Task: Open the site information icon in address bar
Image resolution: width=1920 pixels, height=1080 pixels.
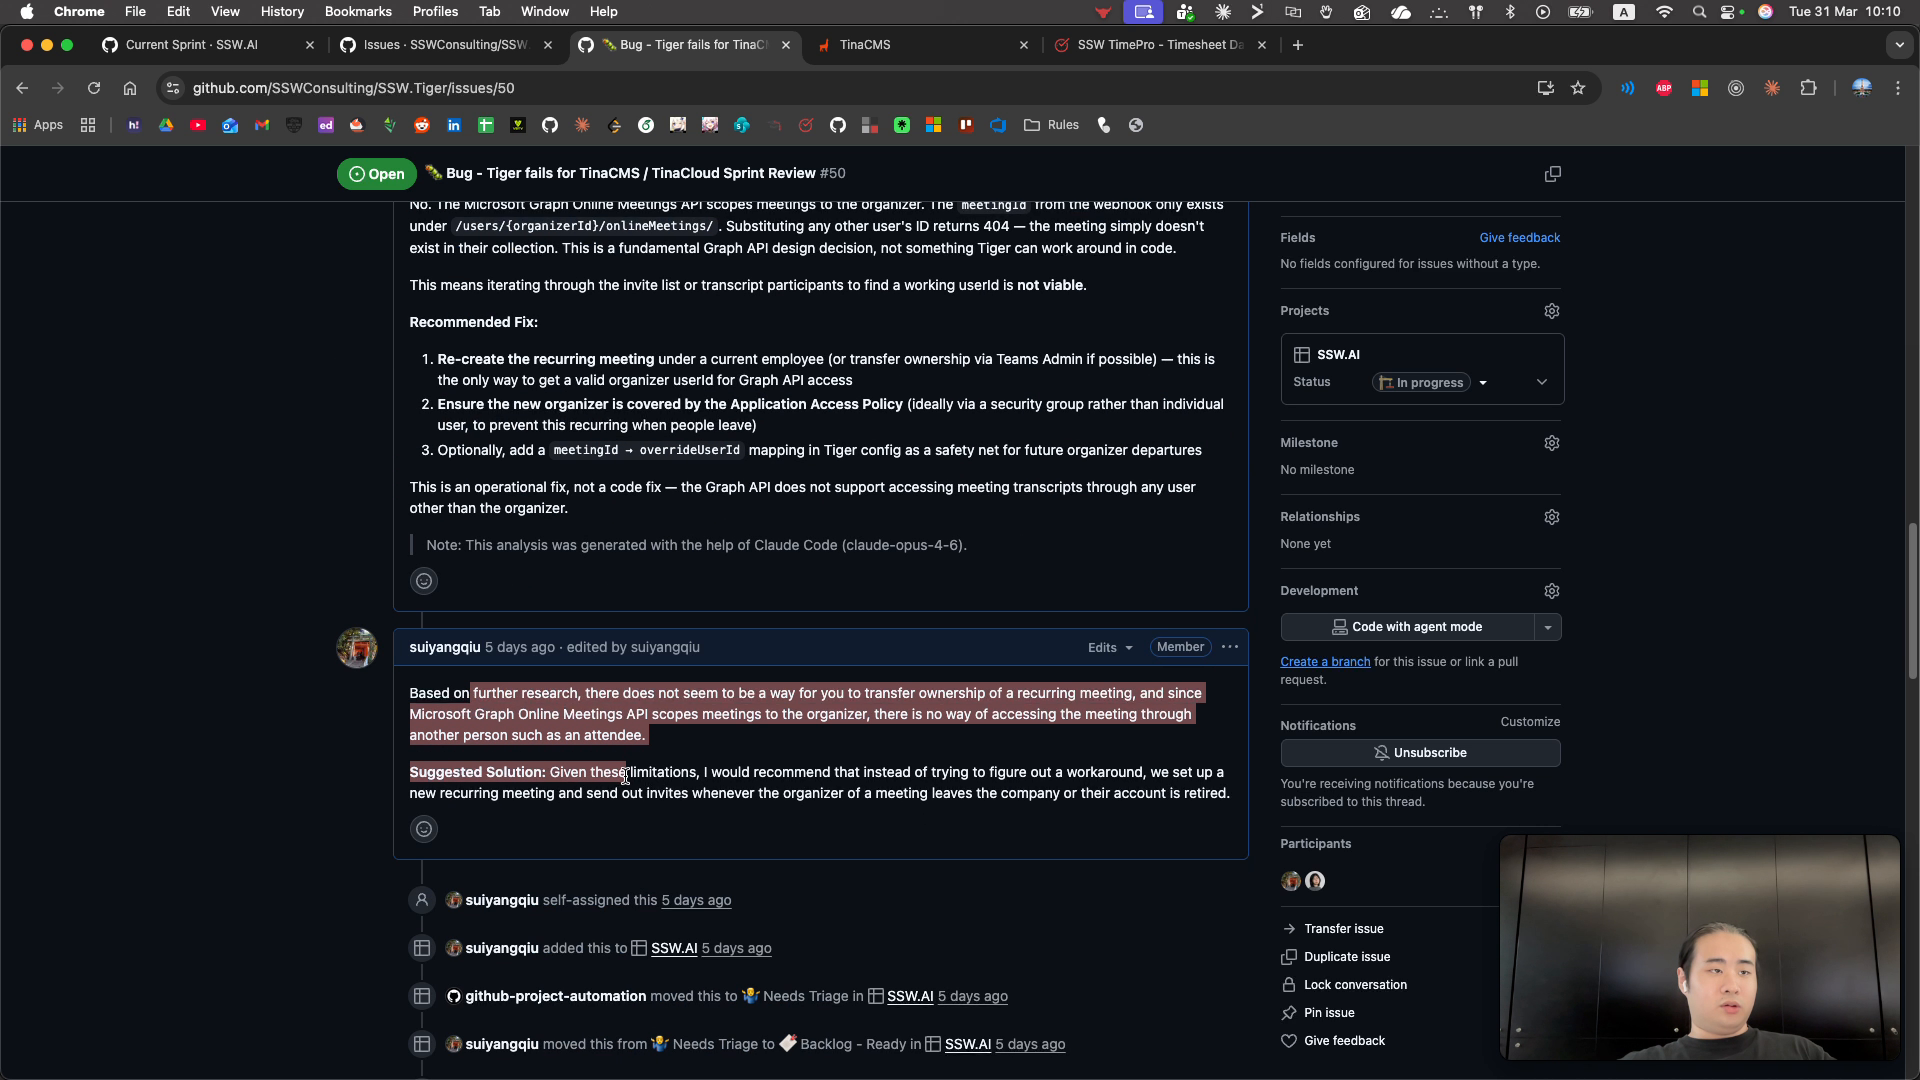Action: pyautogui.click(x=173, y=88)
